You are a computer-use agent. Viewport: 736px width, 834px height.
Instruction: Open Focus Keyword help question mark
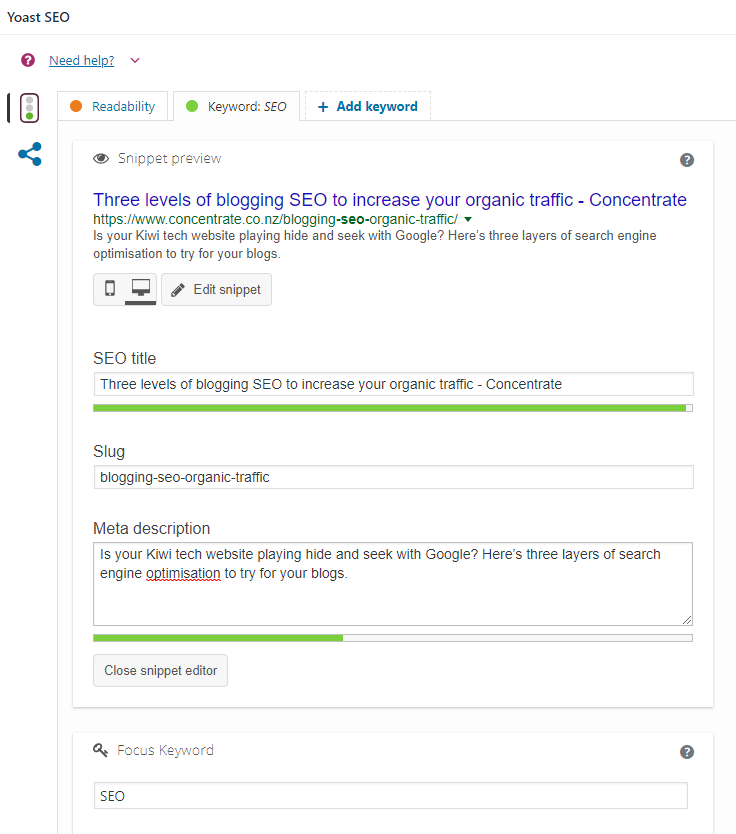(x=687, y=752)
